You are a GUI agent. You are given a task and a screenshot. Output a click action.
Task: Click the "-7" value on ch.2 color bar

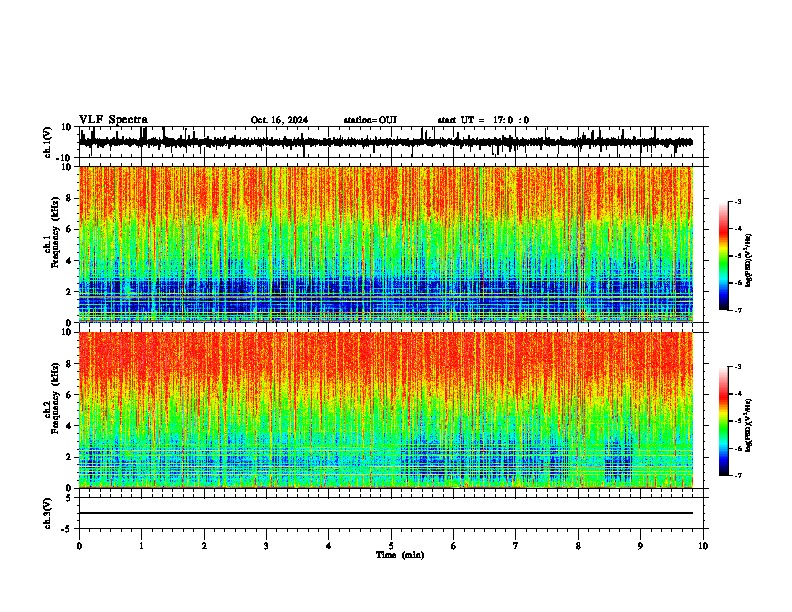pyautogui.click(x=738, y=476)
